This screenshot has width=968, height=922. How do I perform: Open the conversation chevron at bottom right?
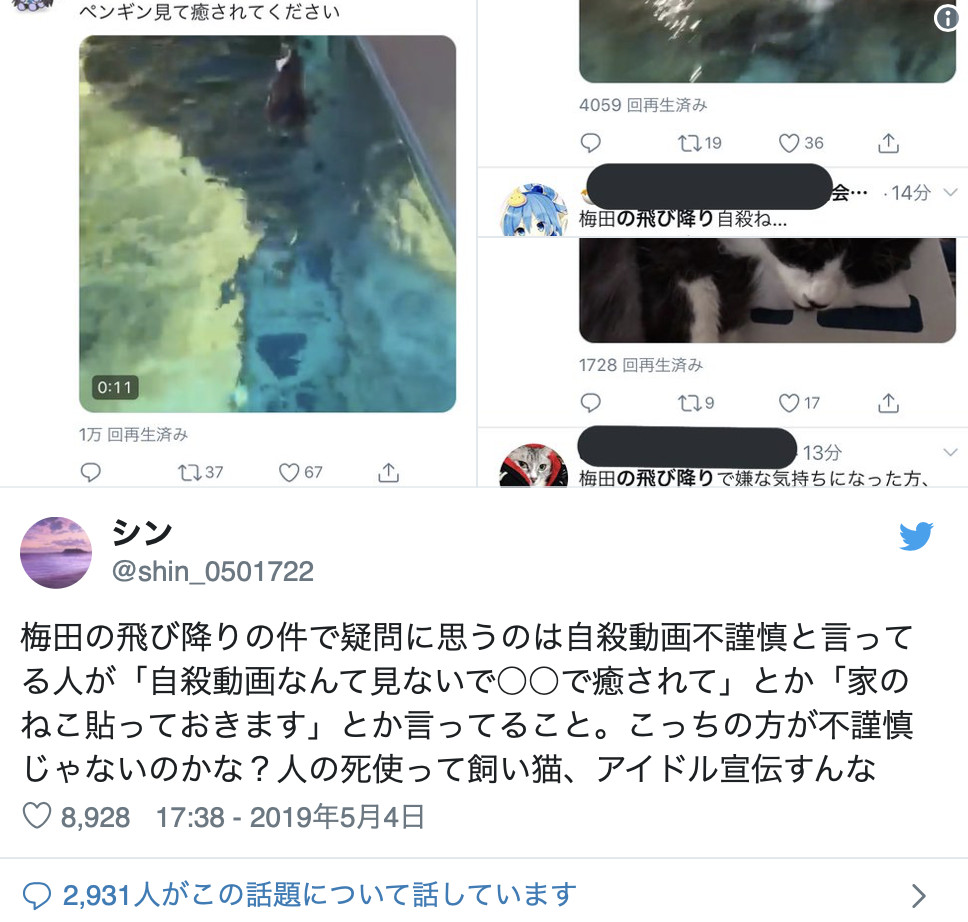919,895
